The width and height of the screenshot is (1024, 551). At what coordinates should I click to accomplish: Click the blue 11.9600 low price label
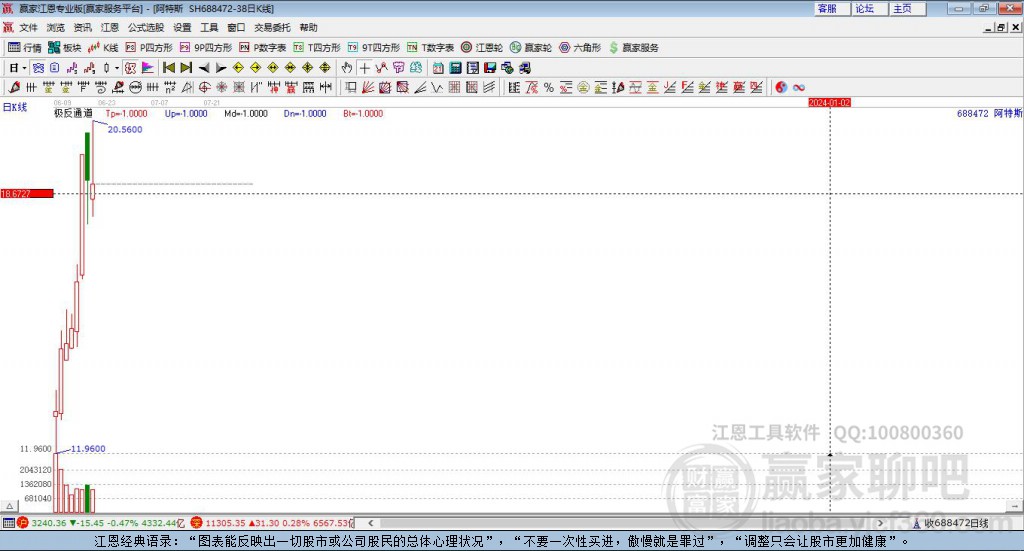[88, 449]
